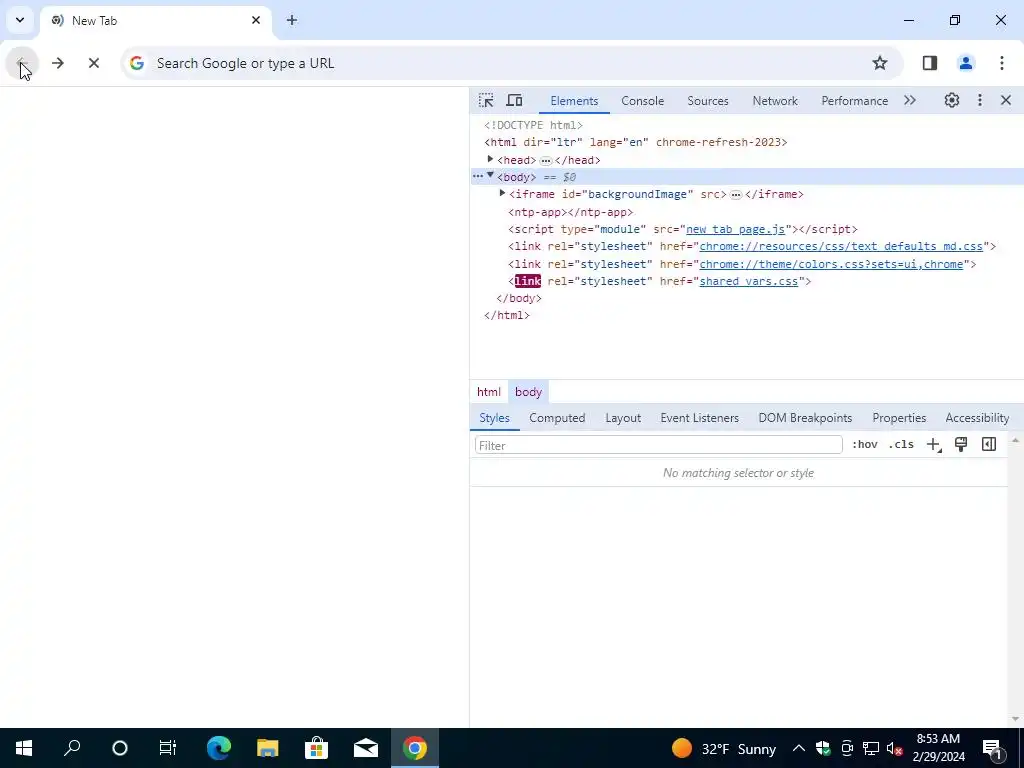
Task: Open the Properties pane tab
Action: coord(899,418)
